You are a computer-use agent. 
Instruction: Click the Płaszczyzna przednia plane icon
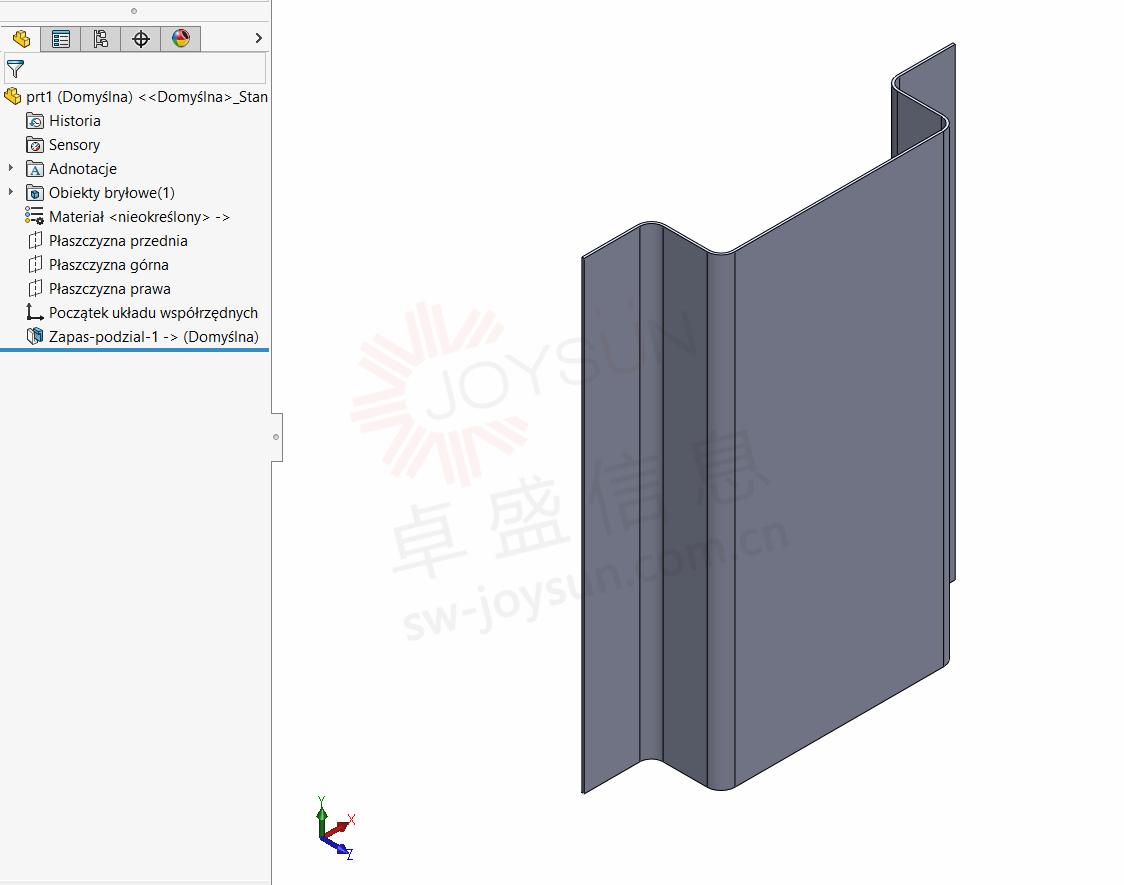click(x=34, y=241)
